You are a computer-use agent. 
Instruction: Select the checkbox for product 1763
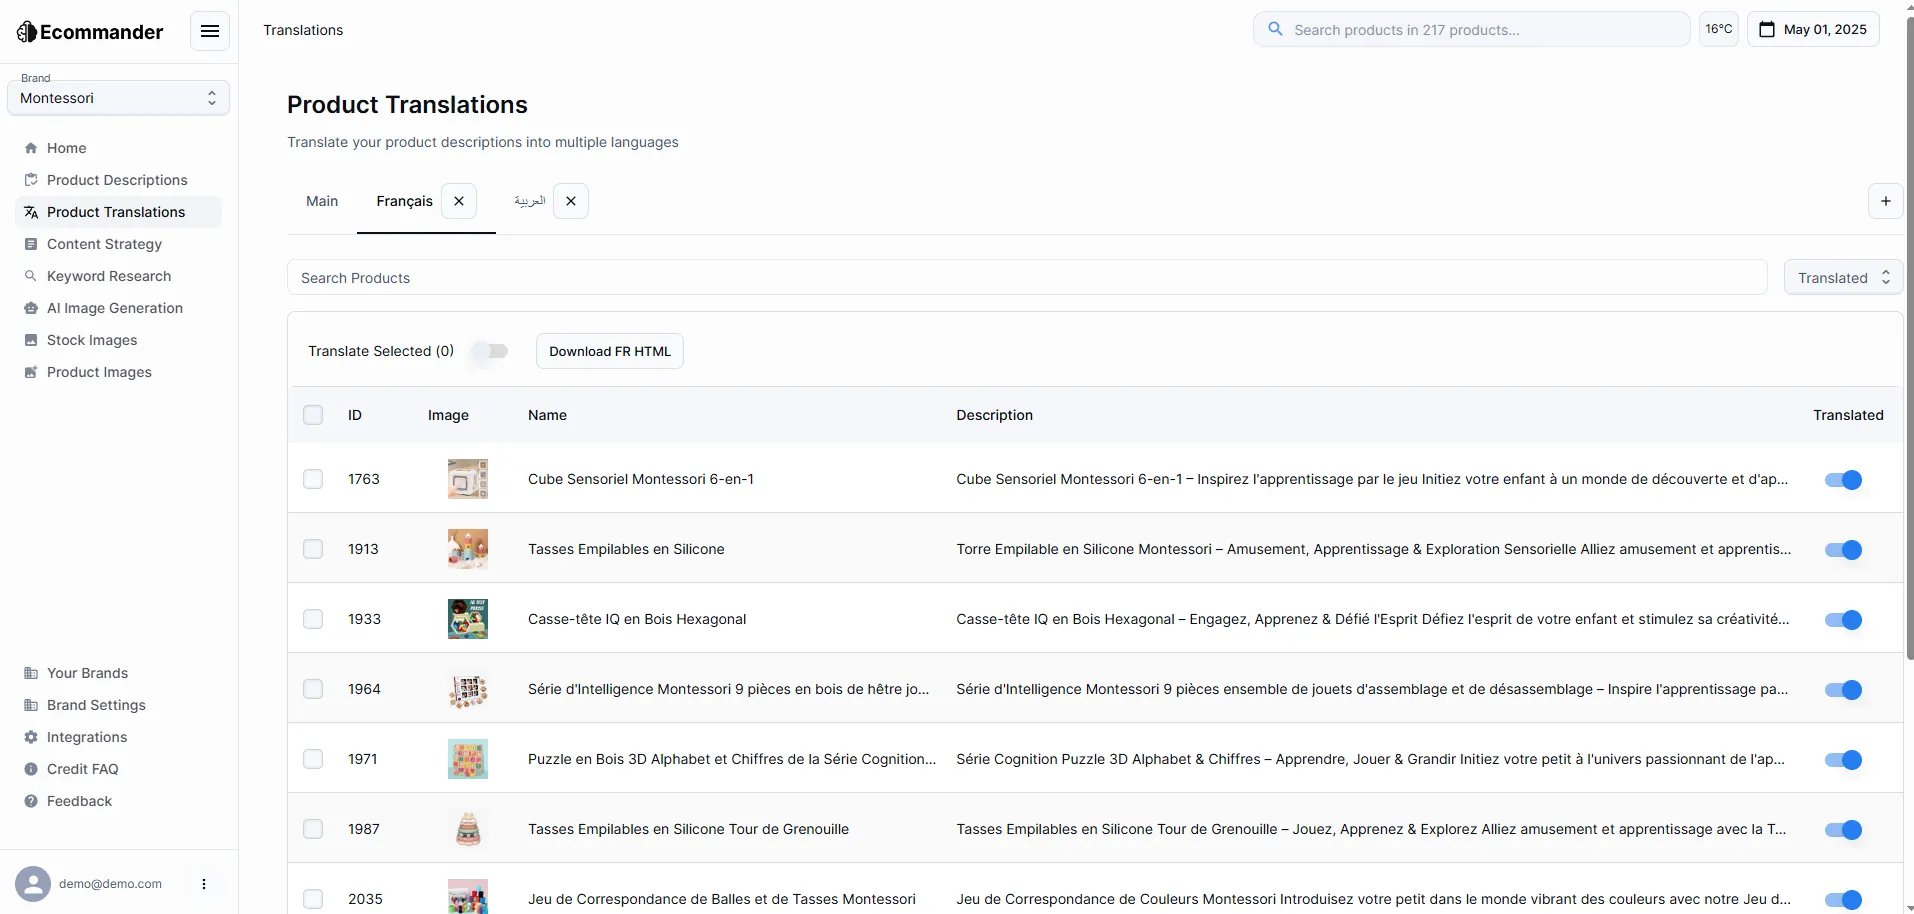click(x=313, y=479)
